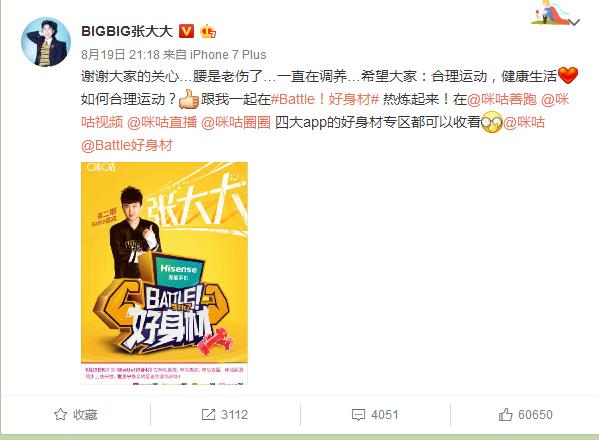
Task: Open the post timestamp 8月19日 21:18
Action: (120, 55)
